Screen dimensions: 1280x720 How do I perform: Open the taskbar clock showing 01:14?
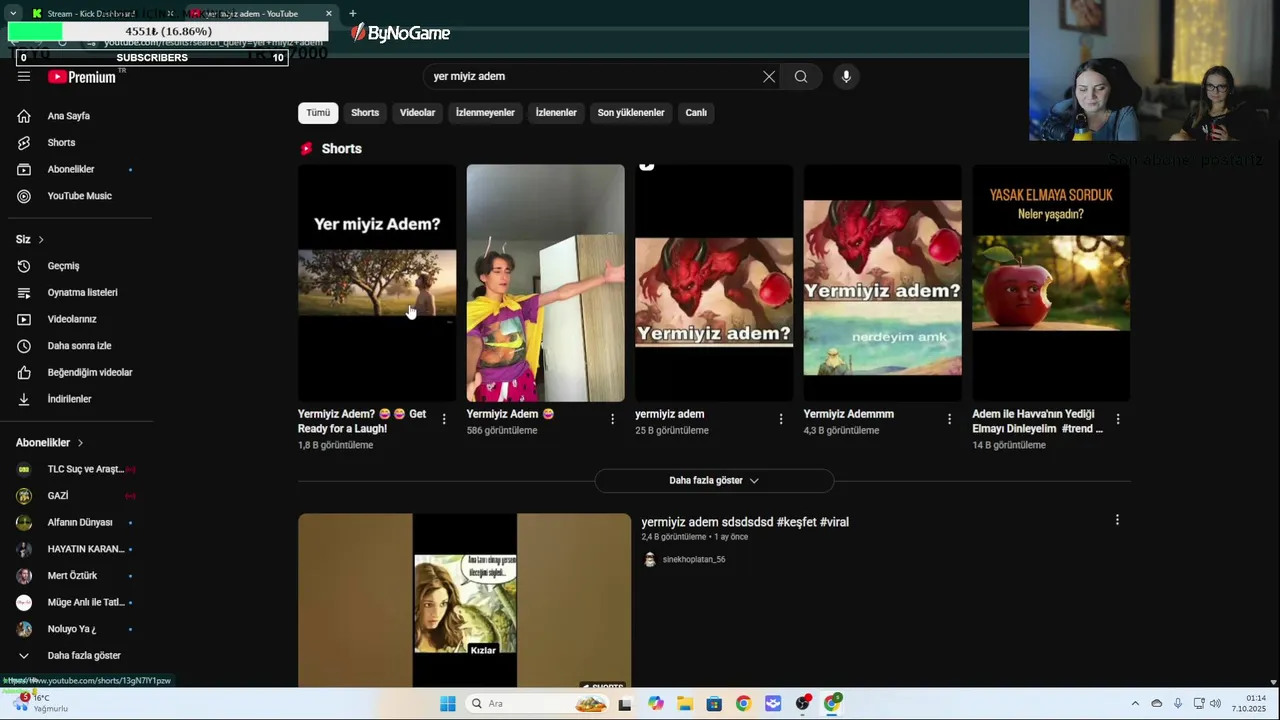[x=1249, y=704]
